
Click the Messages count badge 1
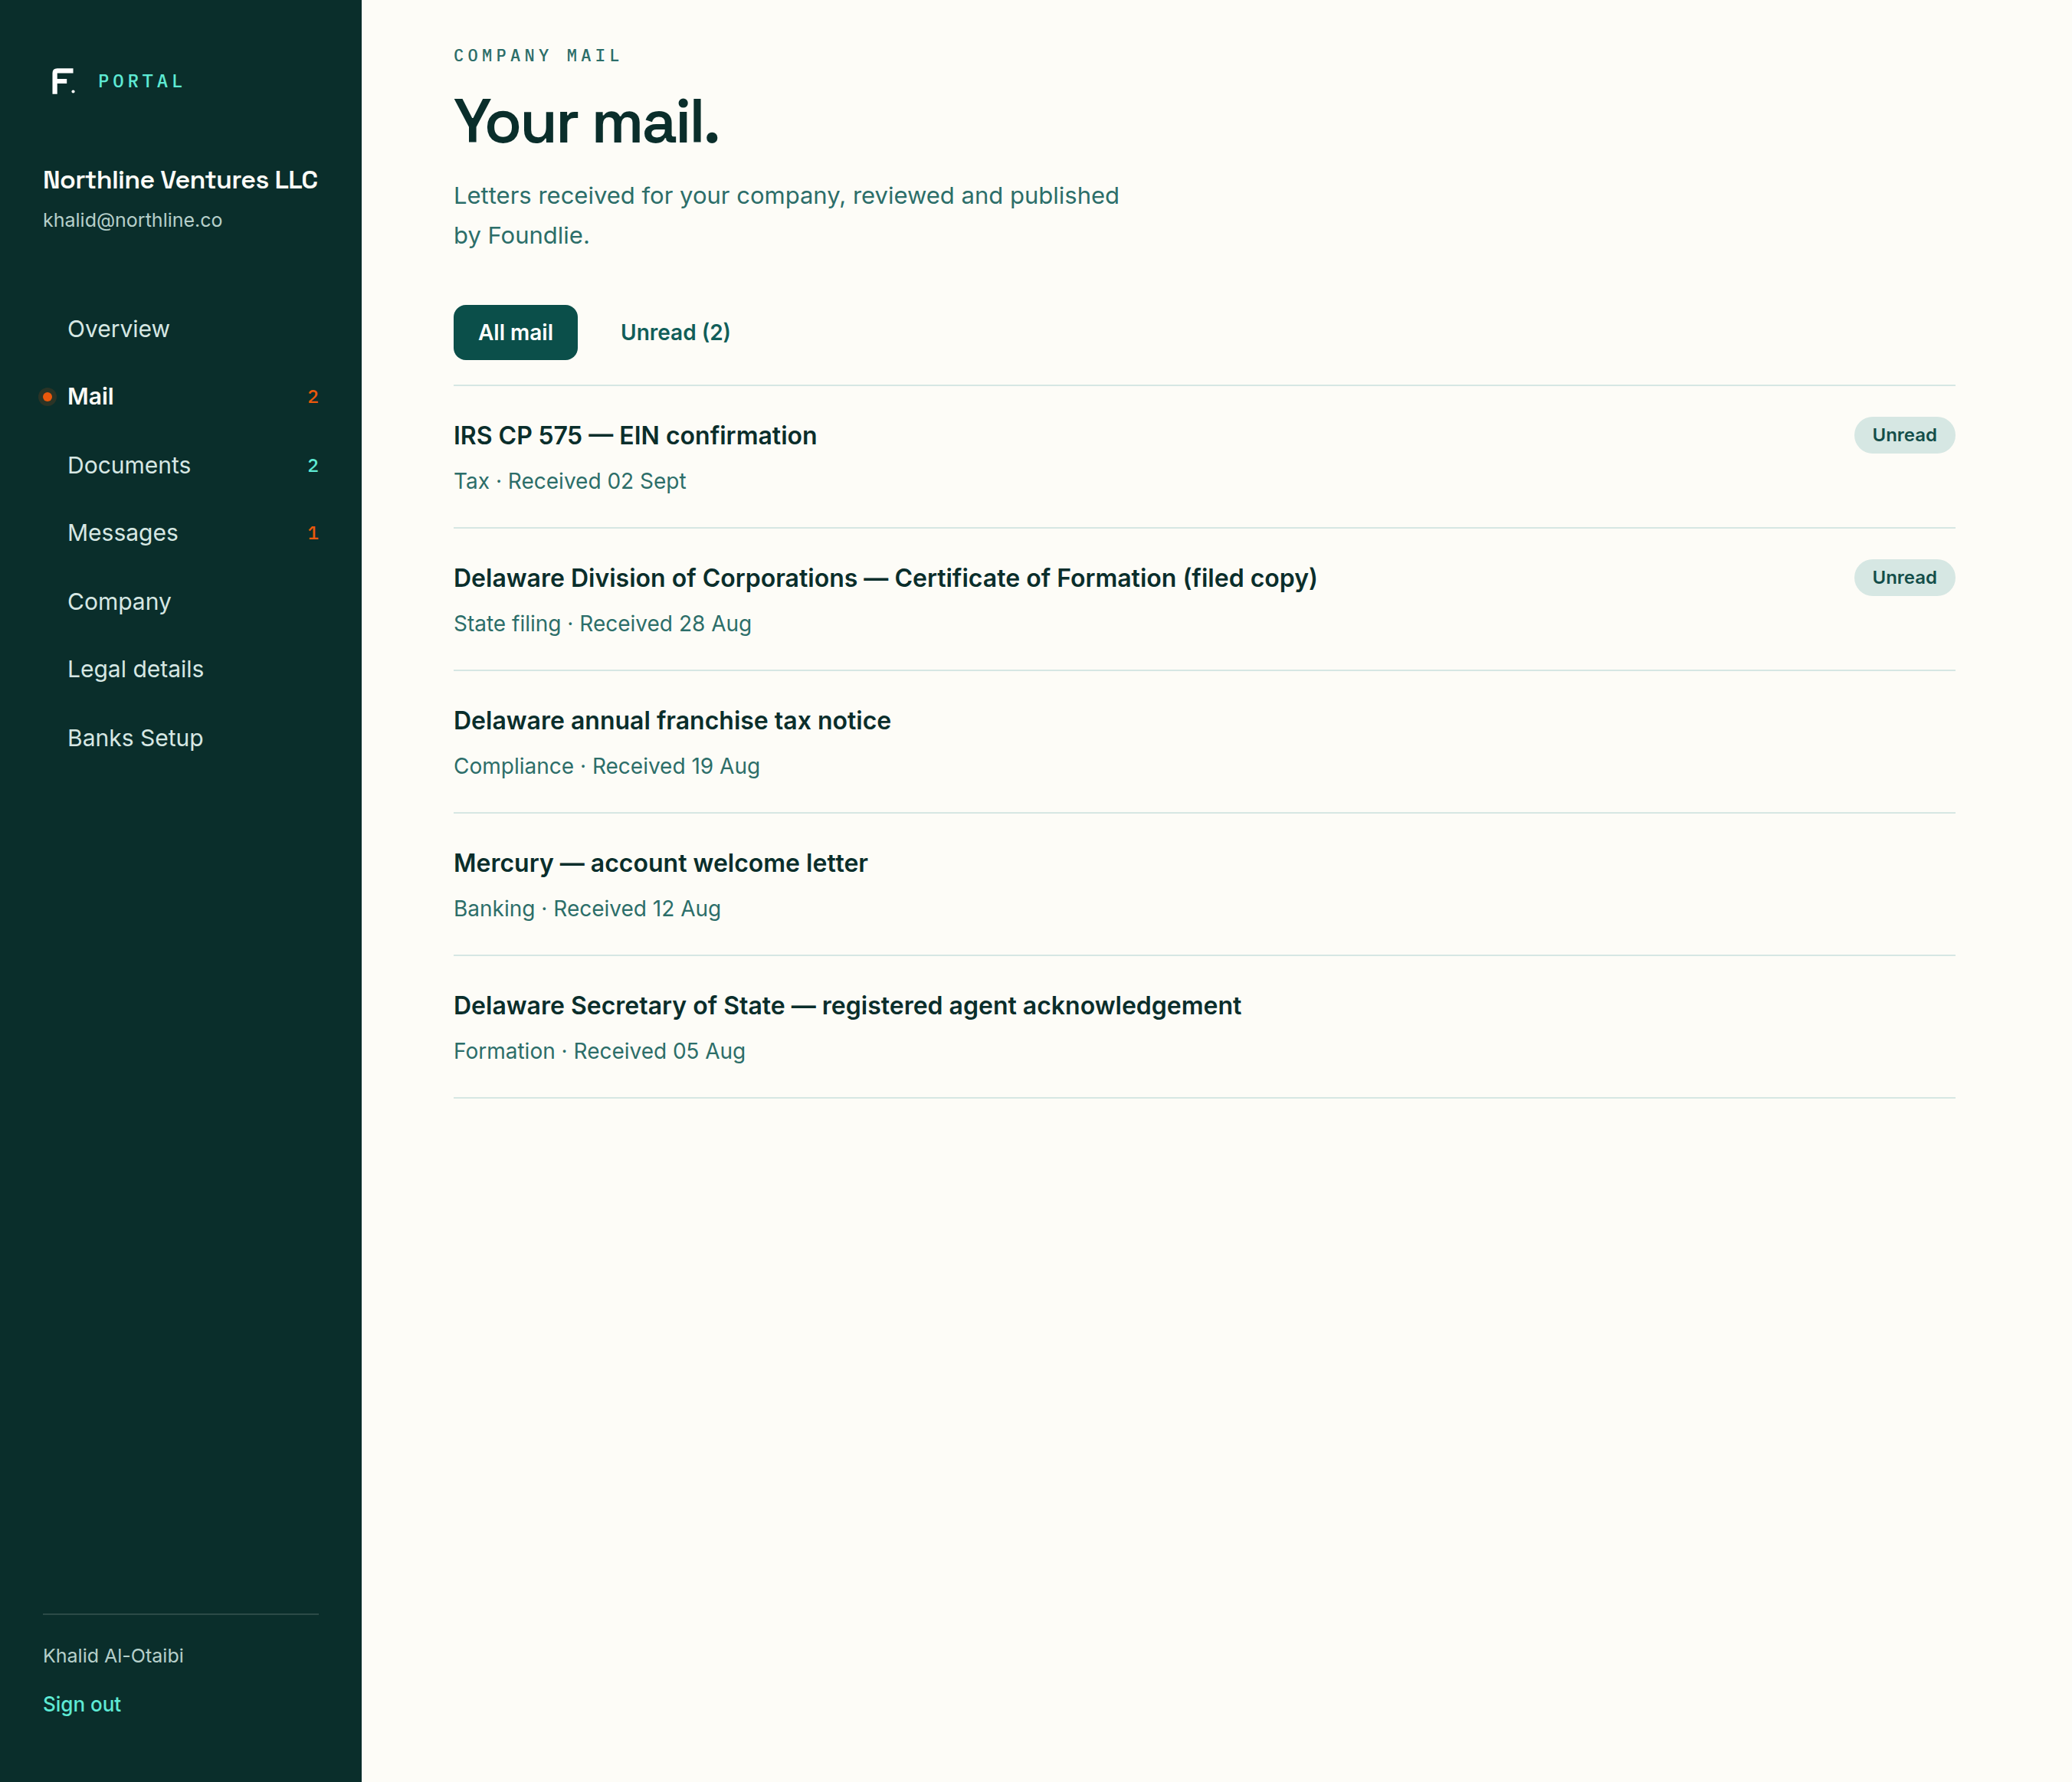313,533
